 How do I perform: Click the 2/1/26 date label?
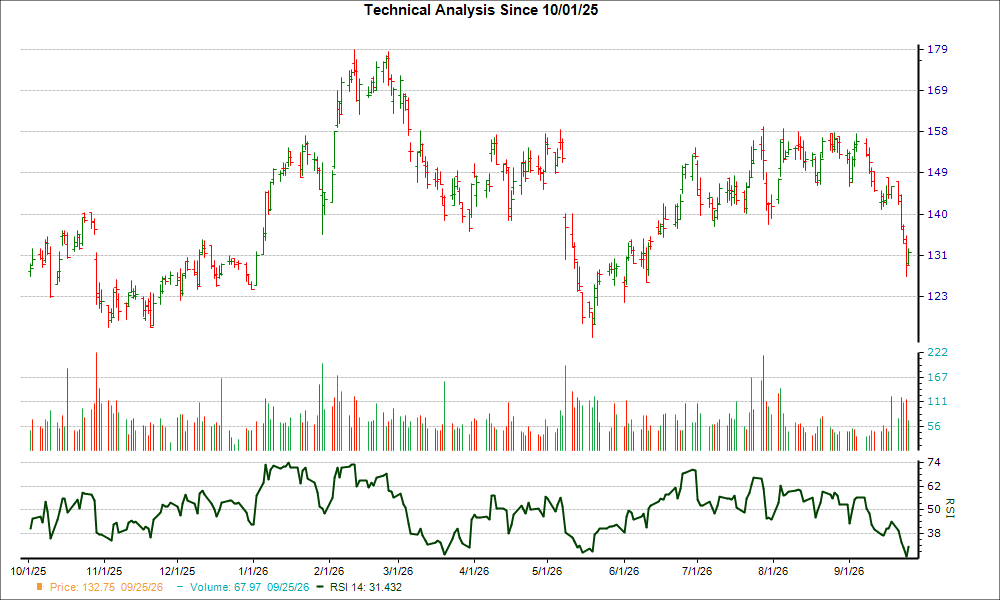pyautogui.click(x=328, y=571)
